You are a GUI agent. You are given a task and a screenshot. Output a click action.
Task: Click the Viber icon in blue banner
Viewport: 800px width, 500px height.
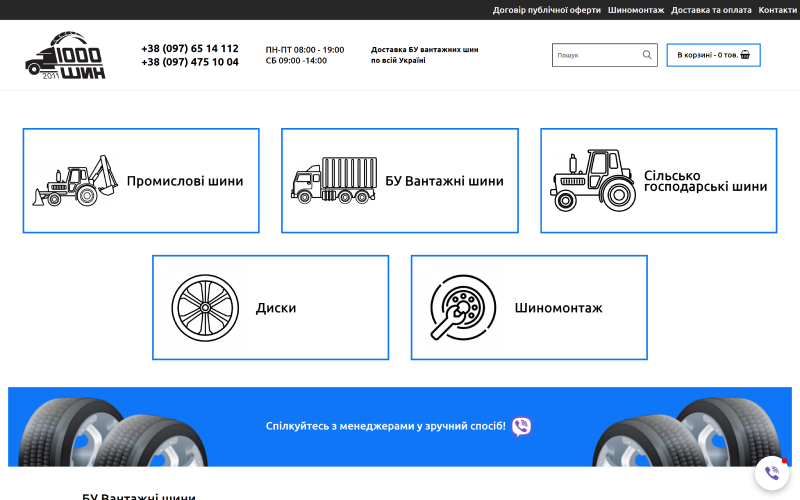[521, 427]
